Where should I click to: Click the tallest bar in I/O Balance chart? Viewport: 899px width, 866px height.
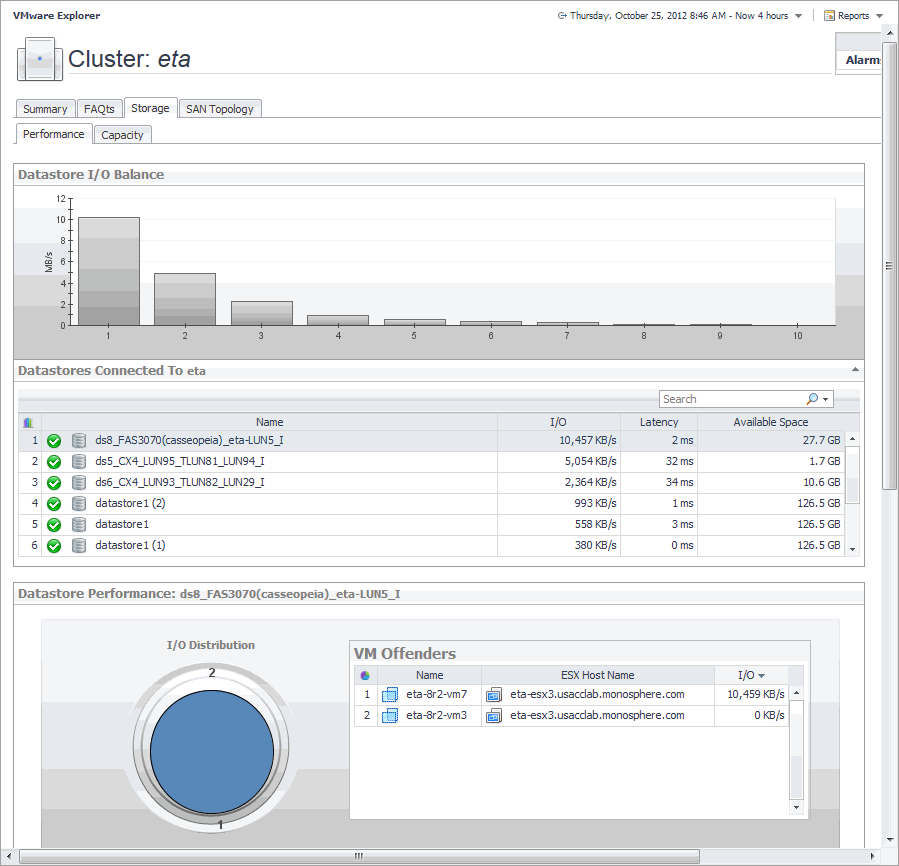pyautogui.click(x=108, y=271)
